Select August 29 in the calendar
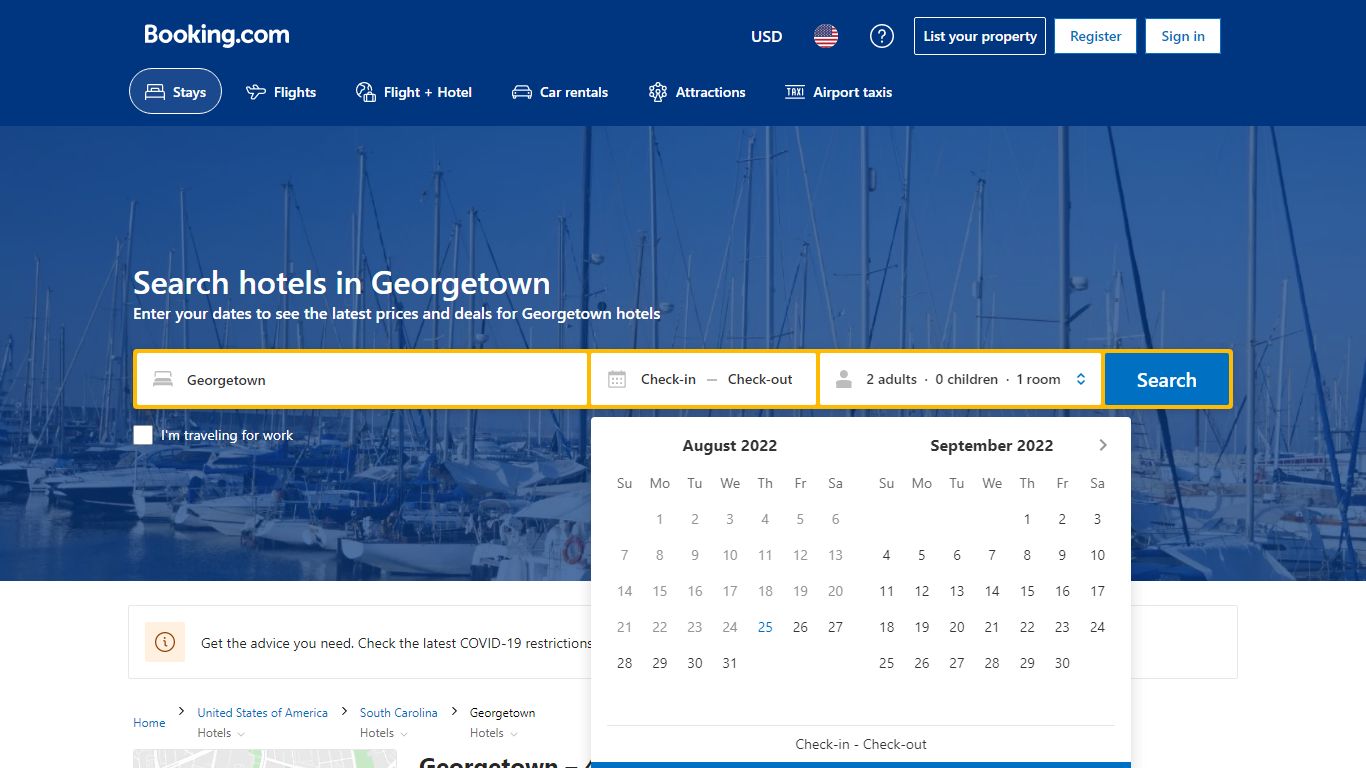Viewport: 1366px width, 768px height. coord(660,663)
